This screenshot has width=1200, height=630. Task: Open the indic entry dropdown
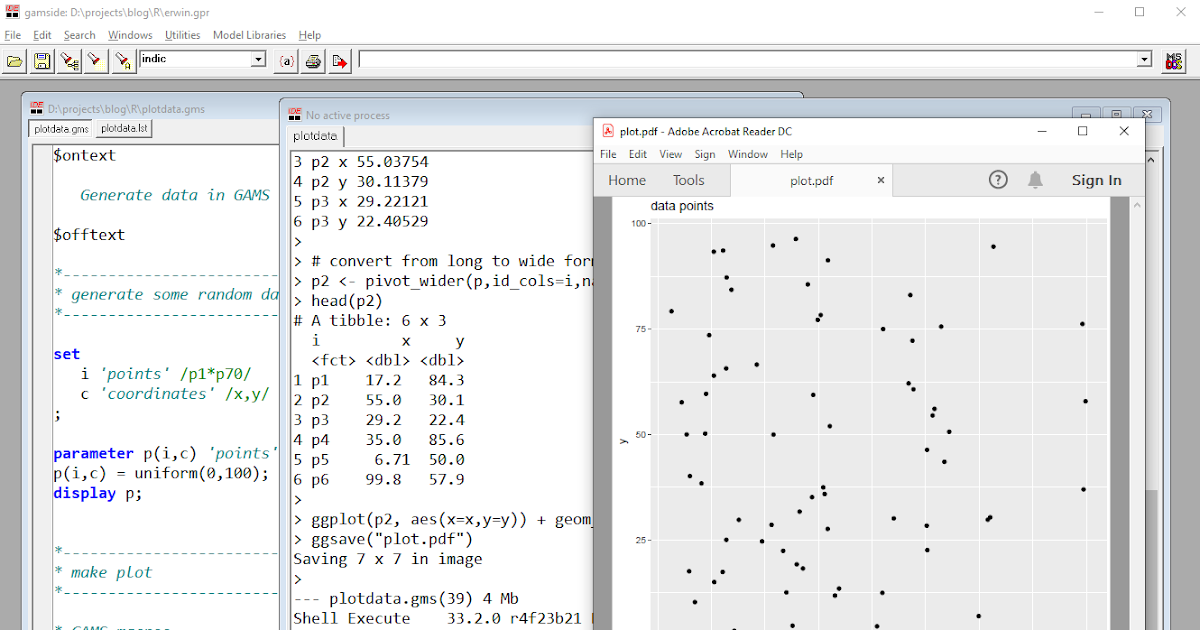click(x=258, y=58)
